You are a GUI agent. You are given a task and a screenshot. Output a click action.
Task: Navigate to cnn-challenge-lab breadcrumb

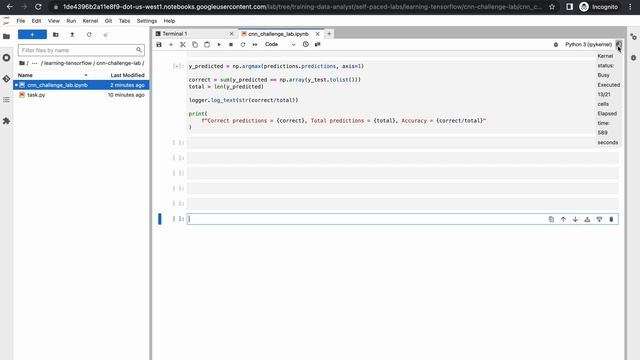118,63
